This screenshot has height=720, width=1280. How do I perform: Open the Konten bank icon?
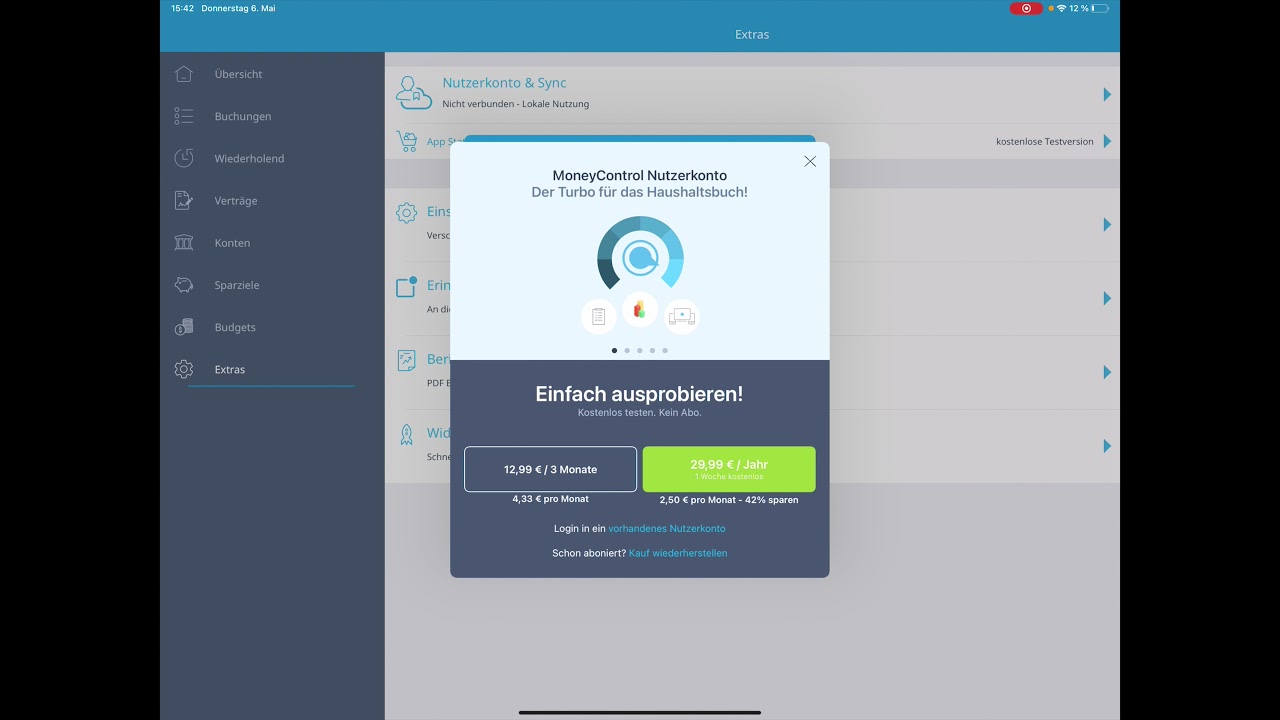point(183,243)
